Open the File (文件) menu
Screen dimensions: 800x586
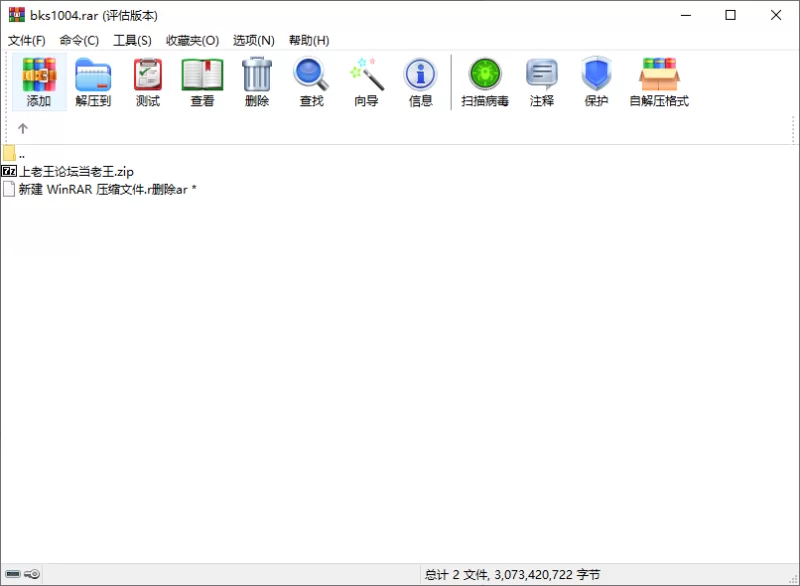point(27,40)
